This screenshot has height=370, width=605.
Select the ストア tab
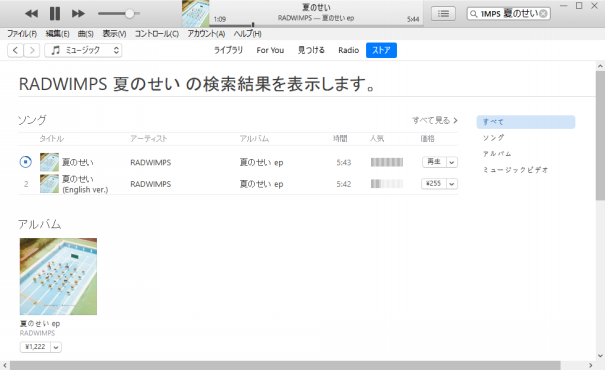[x=381, y=50]
